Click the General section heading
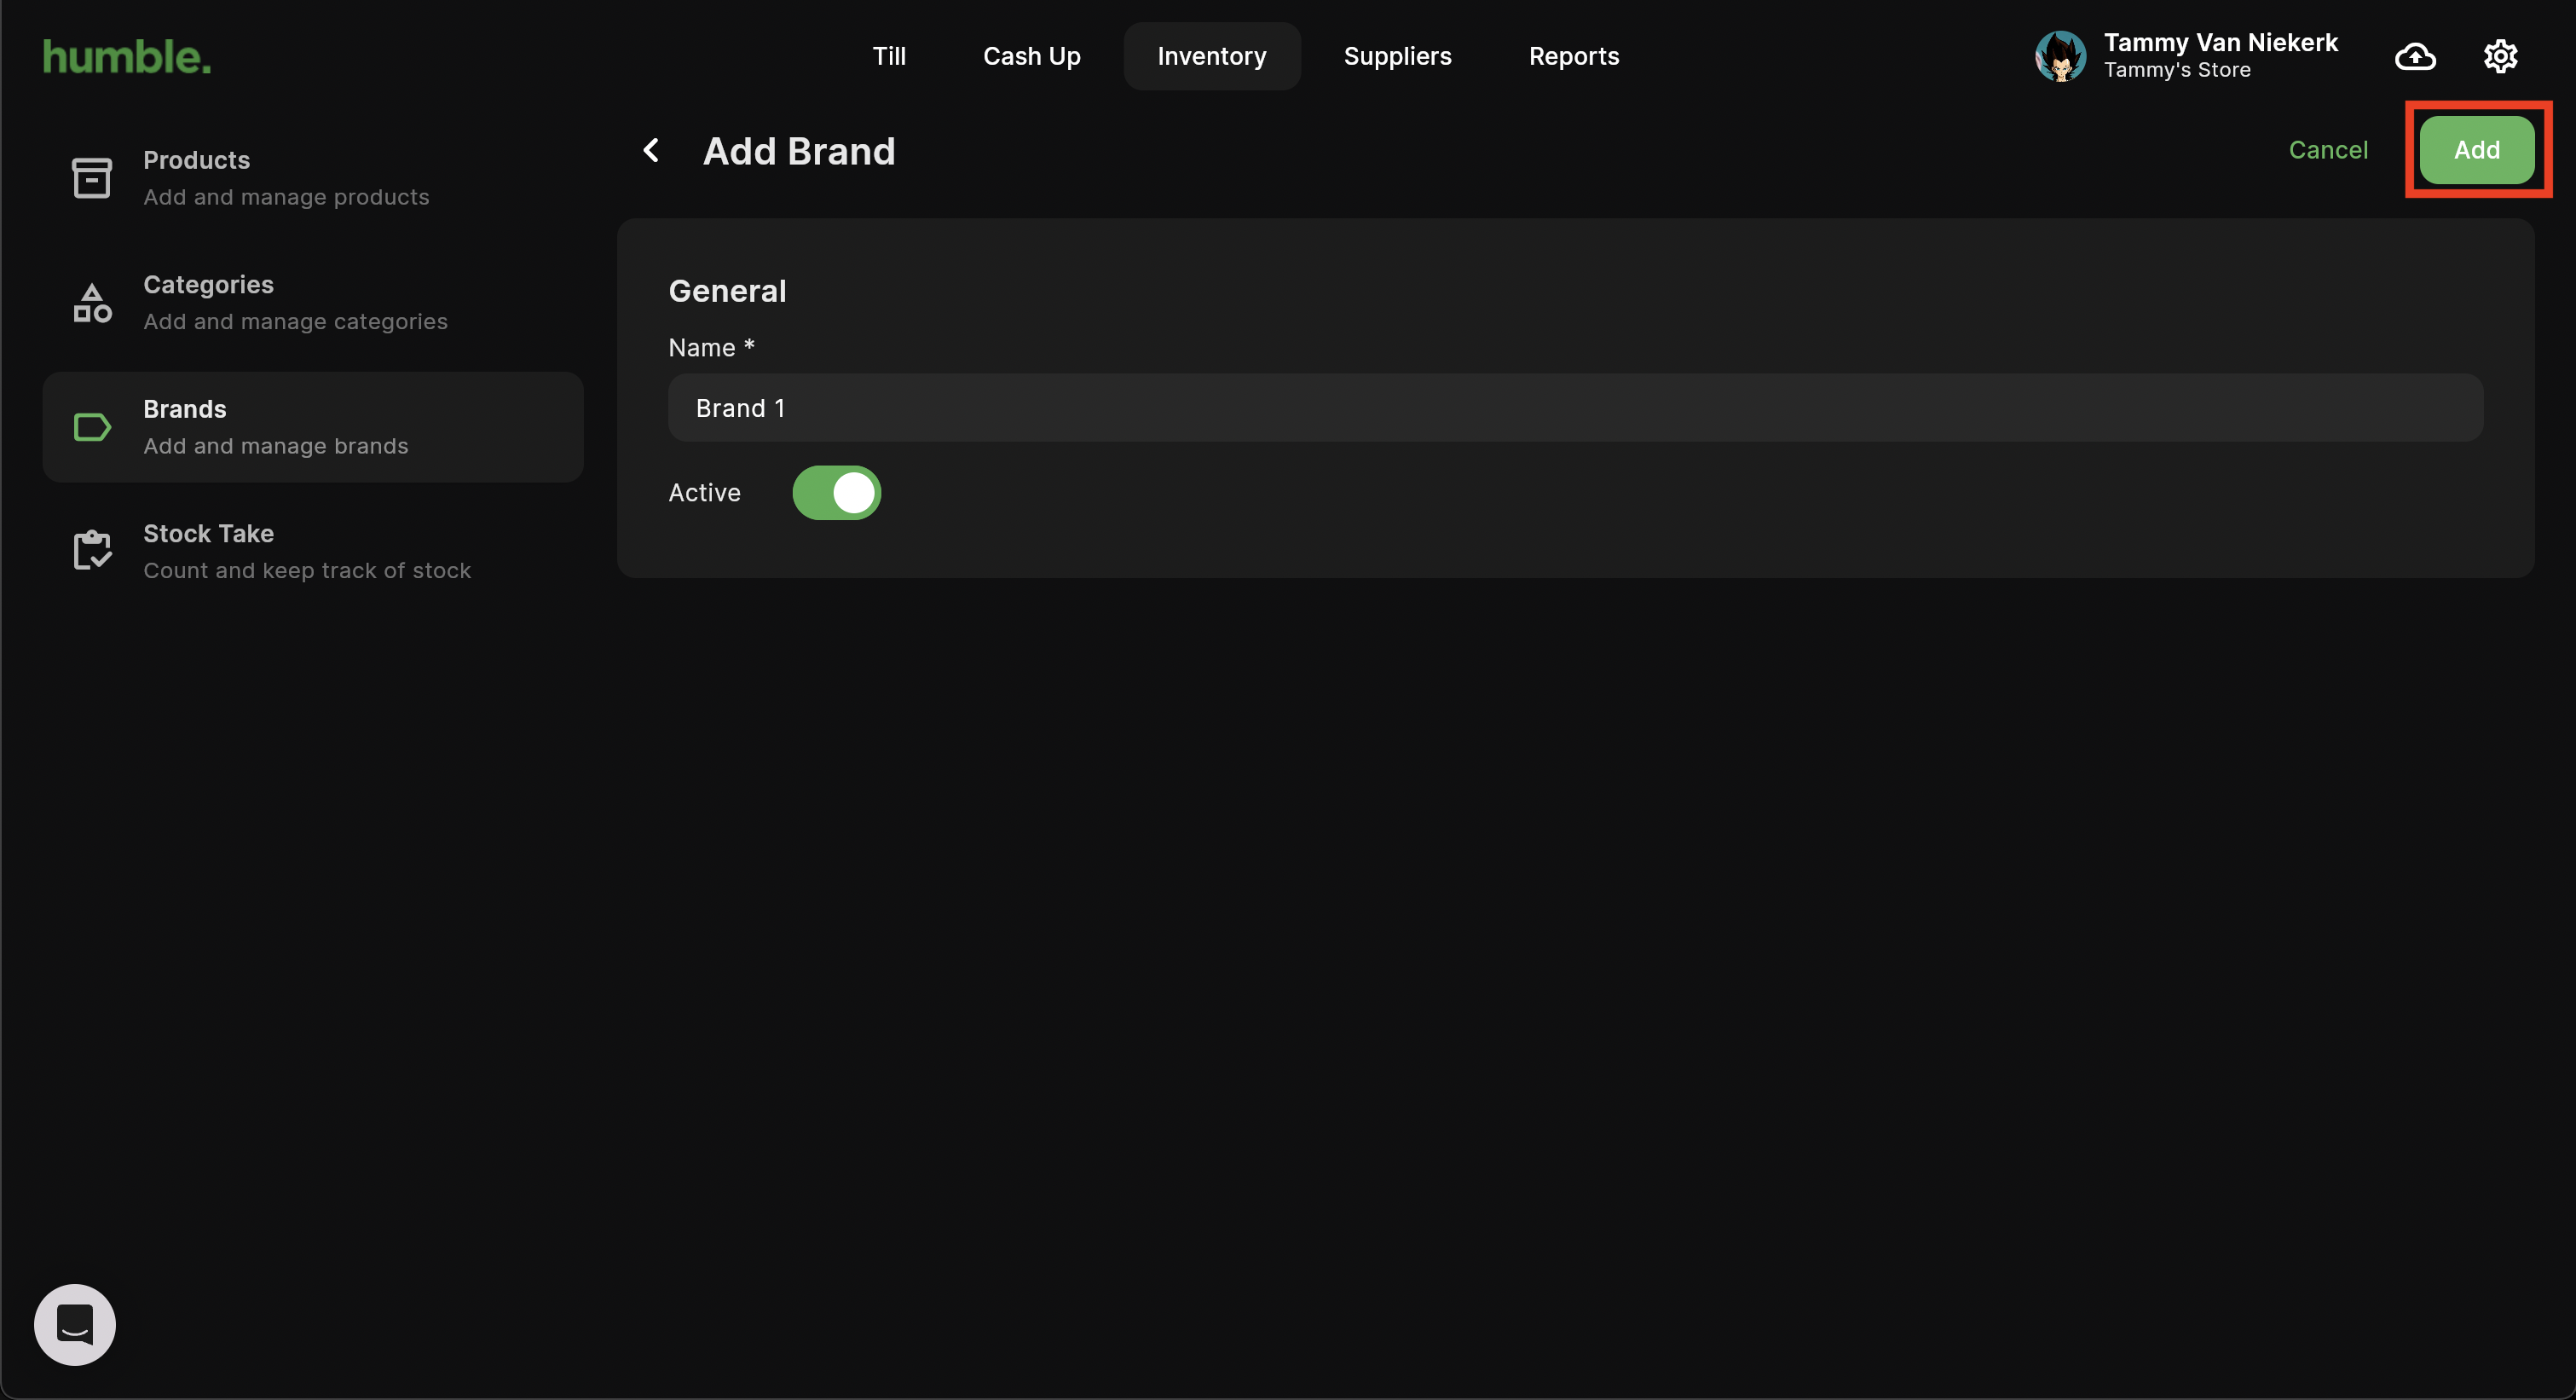The width and height of the screenshot is (2576, 1400). [x=727, y=291]
